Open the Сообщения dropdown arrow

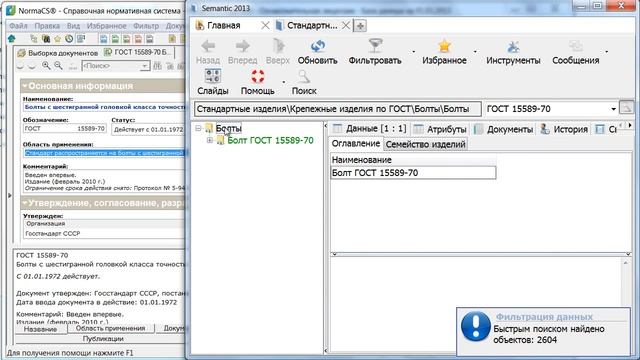pyautogui.click(x=607, y=52)
